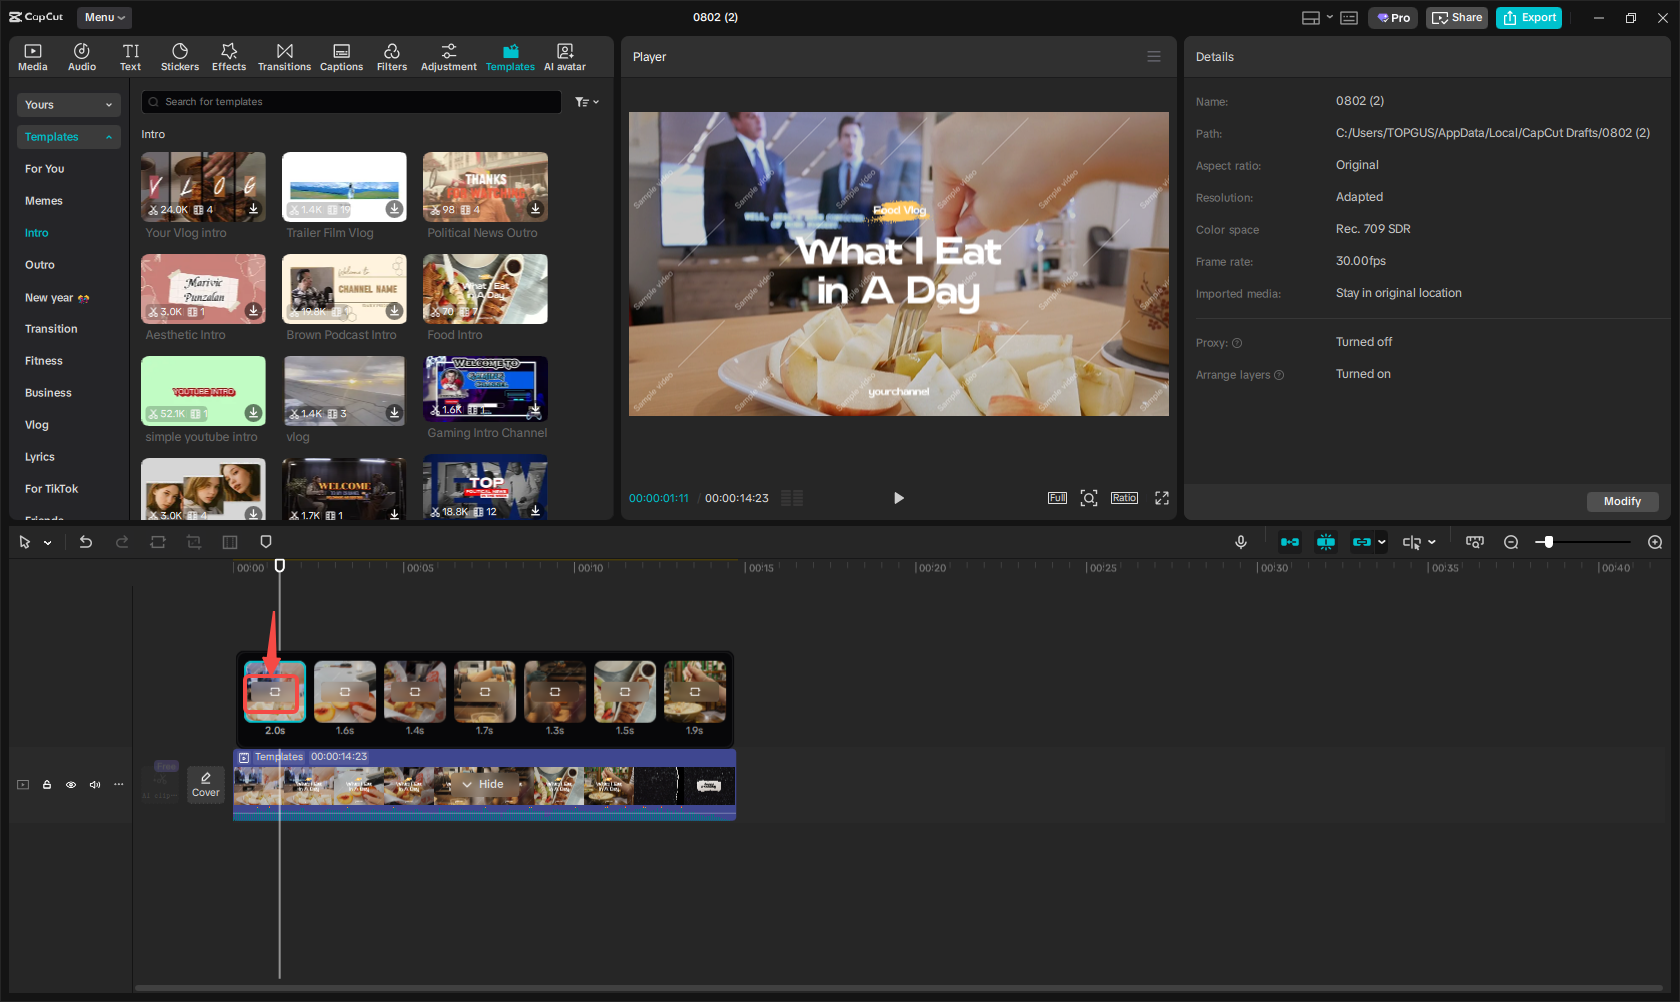Hide the Templates track with the eye icon
Image resolution: width=1680 pixels, height=1002 pixels.
(x=70, y=785)
